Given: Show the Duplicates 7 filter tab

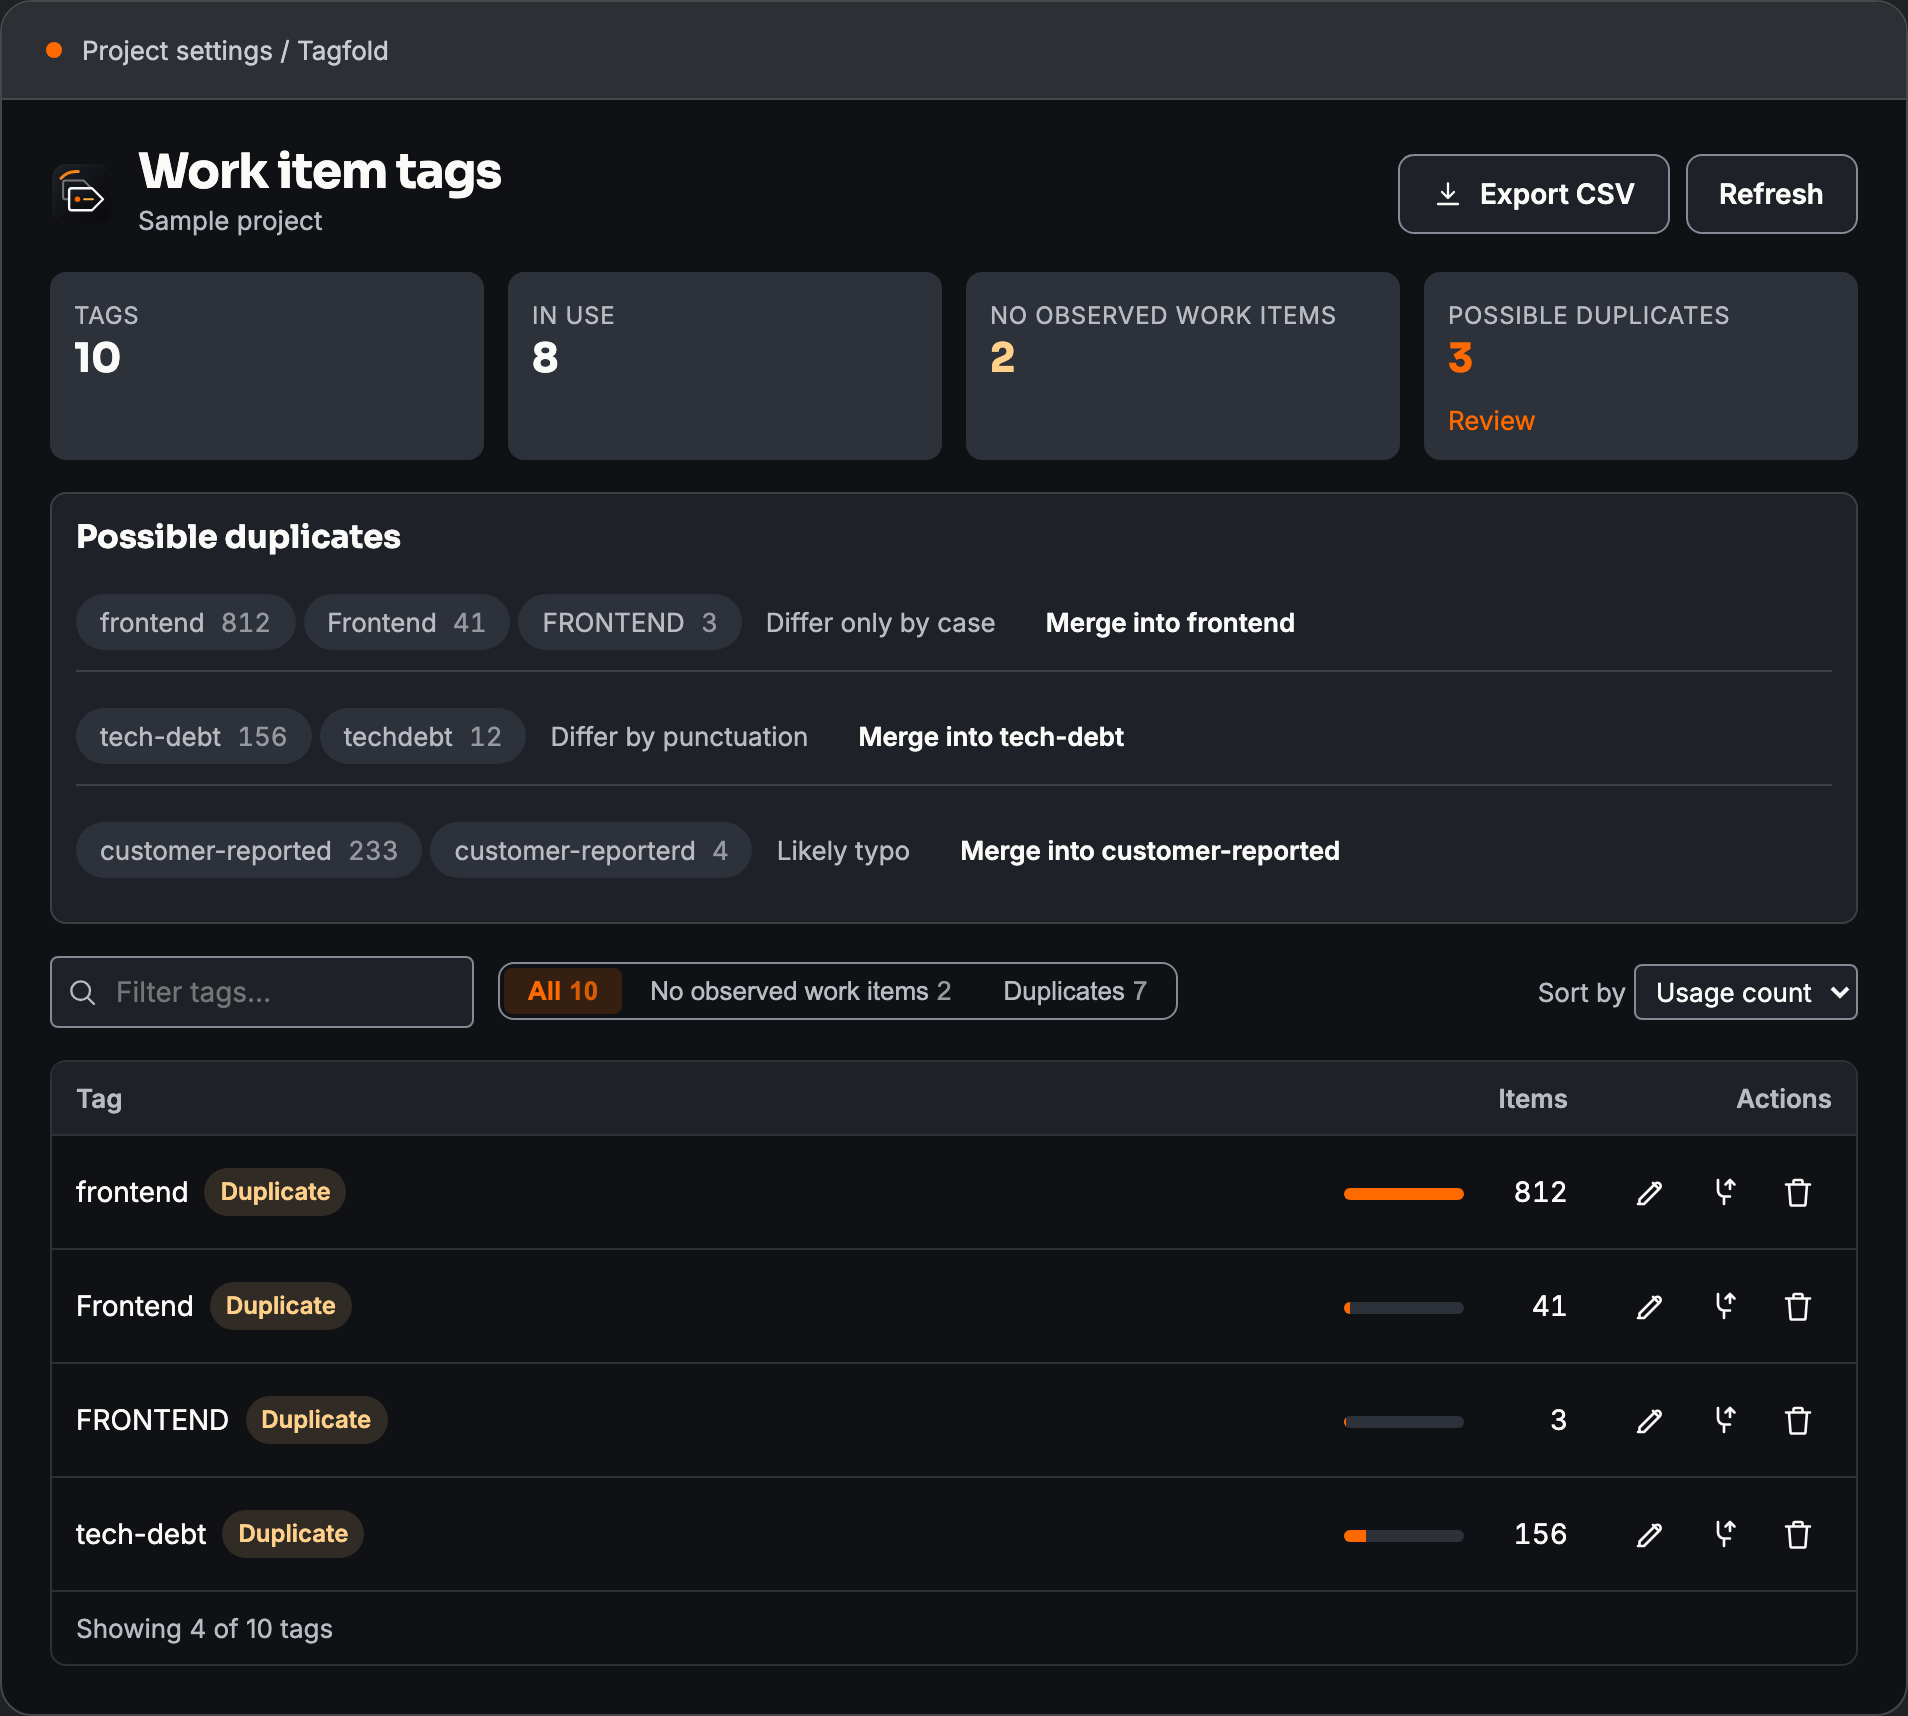Looking at the screenshot, I should 1074,991.
